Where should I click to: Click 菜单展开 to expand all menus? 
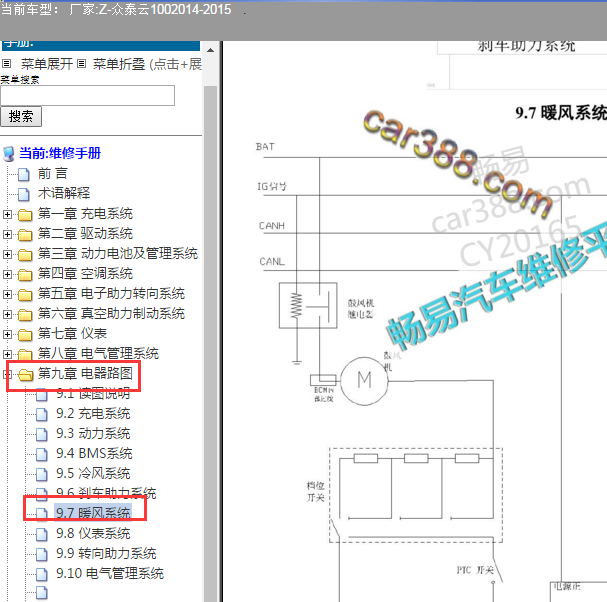[x=46, y=64]
